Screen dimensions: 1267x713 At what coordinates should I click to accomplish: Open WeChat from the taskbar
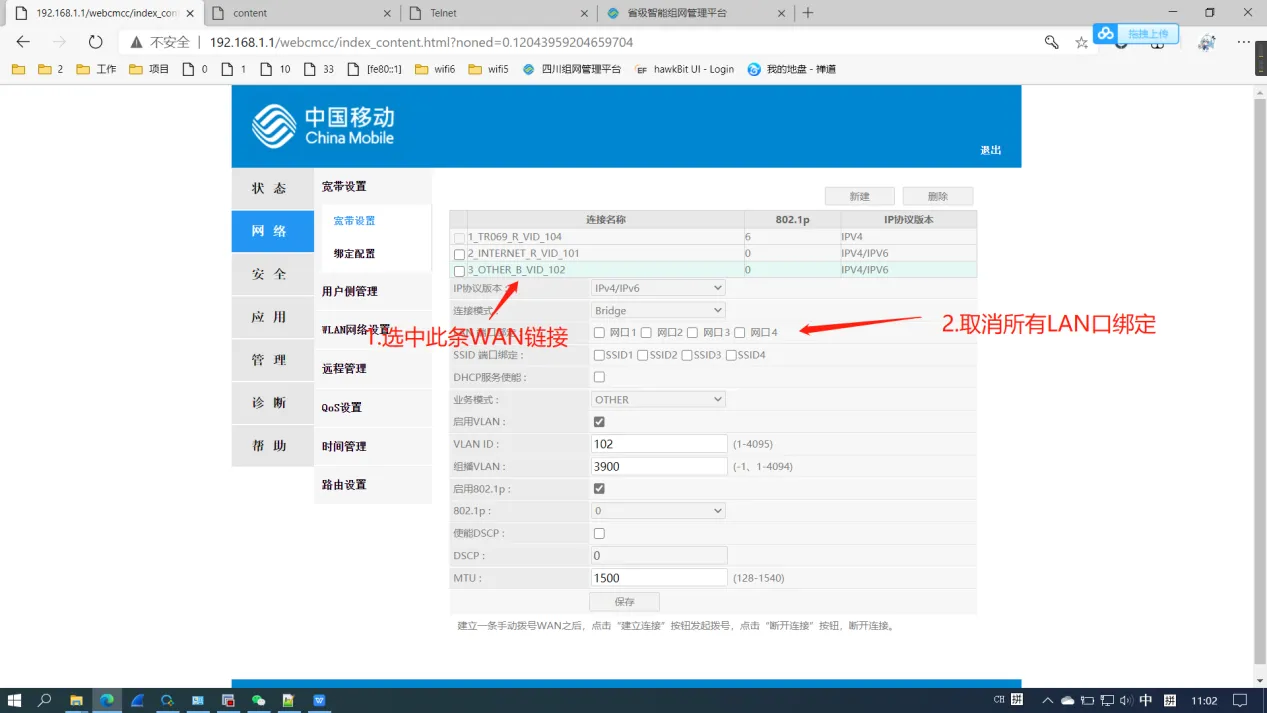click(x=259, y=700)
